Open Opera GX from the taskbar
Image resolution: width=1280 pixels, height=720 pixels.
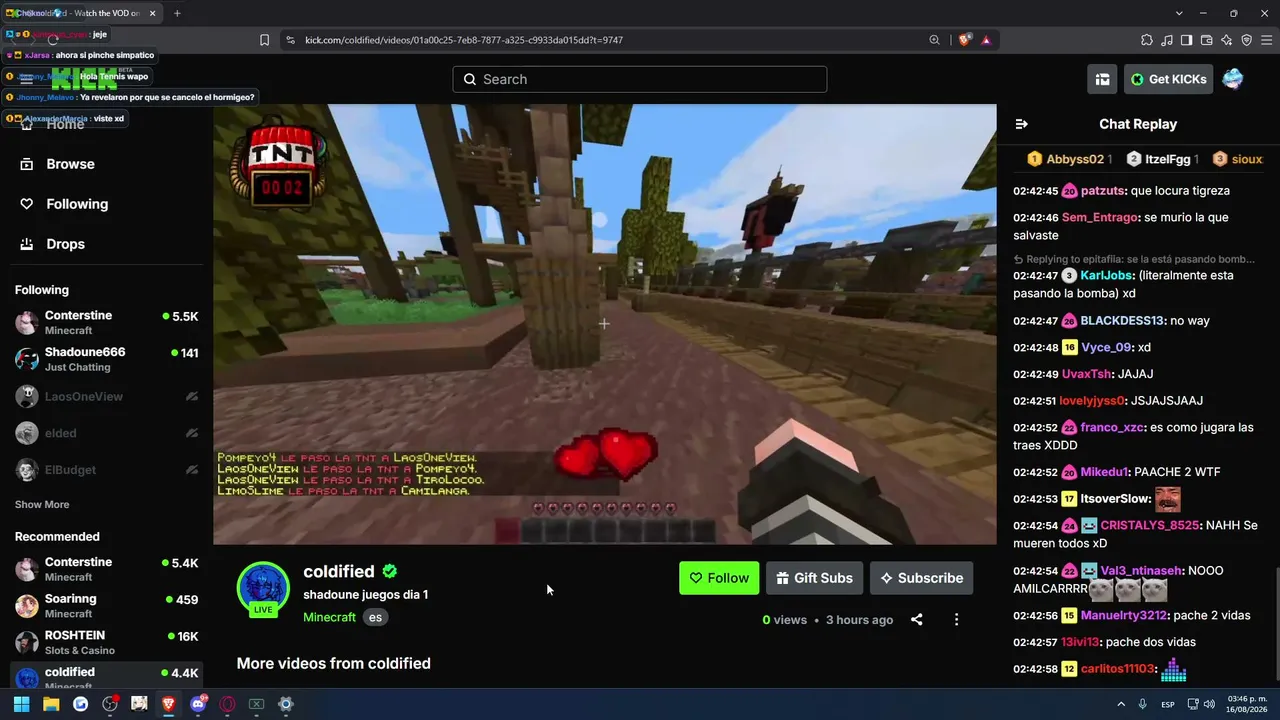pyautogui.click(x=227, y=704)
